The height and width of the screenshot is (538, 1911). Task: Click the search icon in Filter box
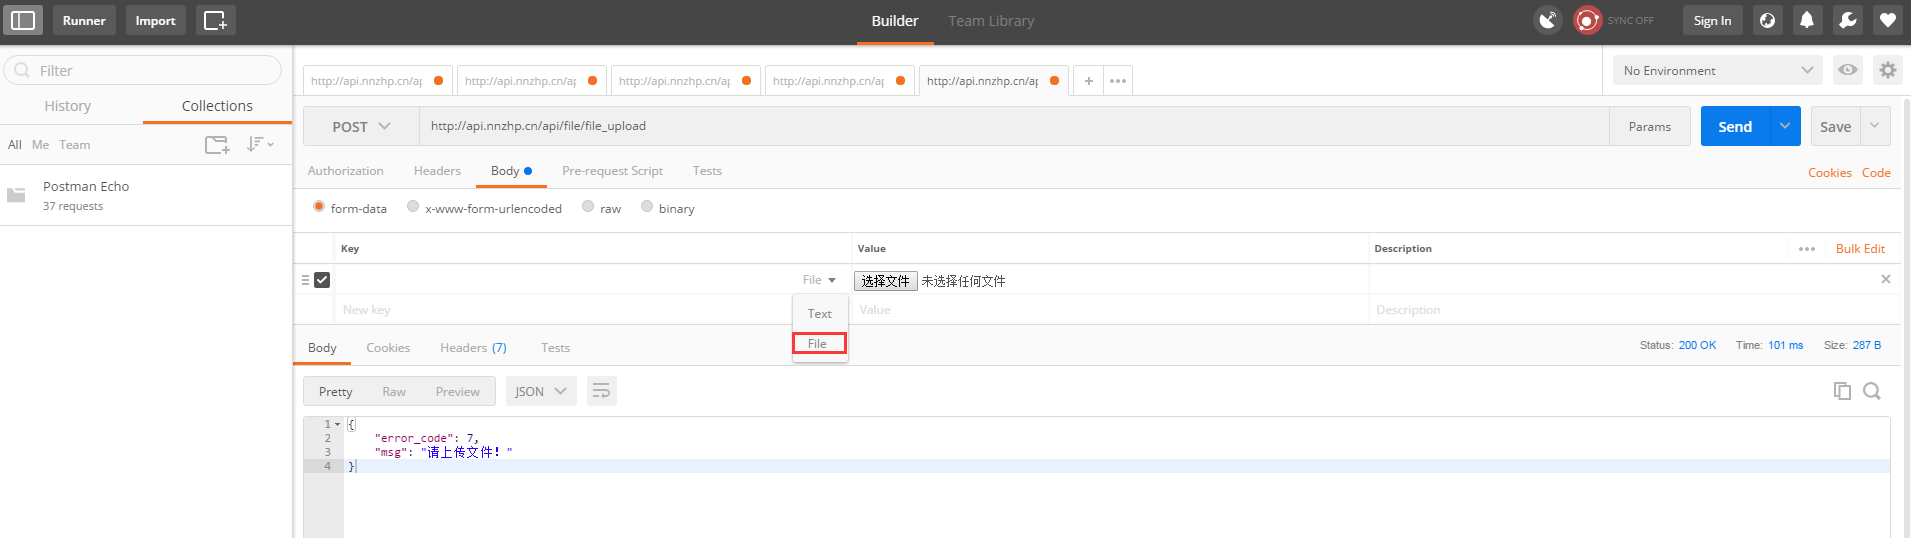pyautogui.click(x=22, y=70)
